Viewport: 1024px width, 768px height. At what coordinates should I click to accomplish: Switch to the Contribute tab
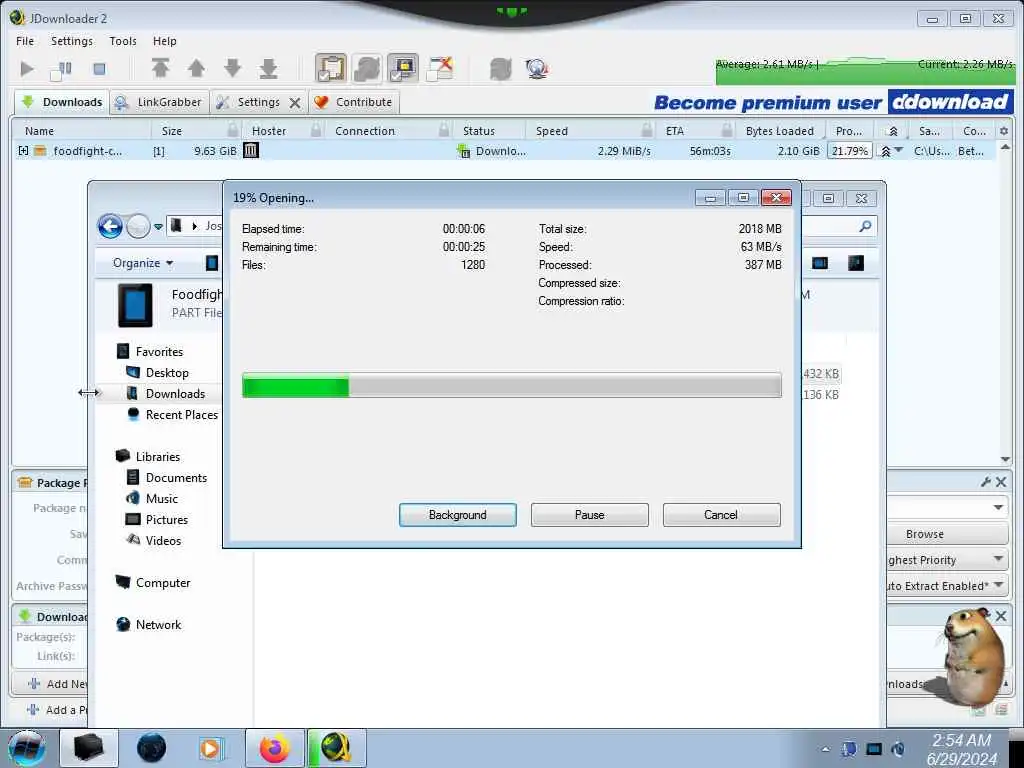353,102
